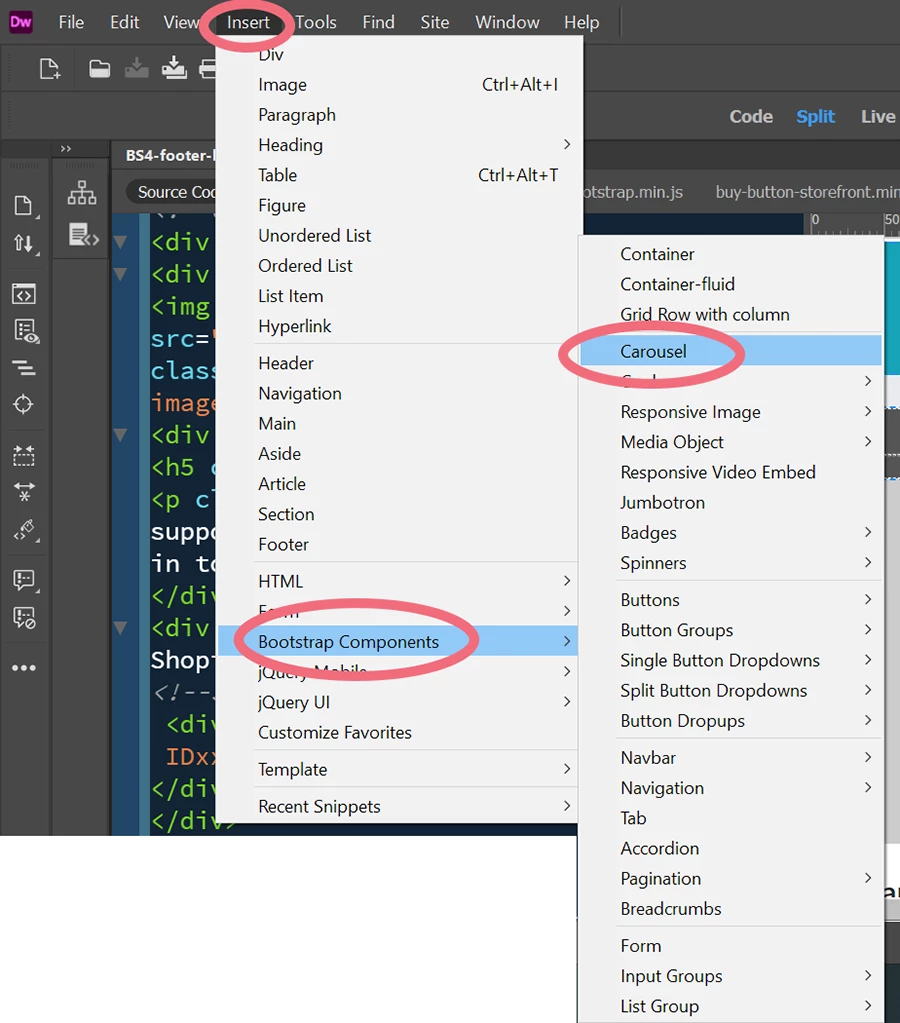The width and height of the screenshot is (900, 1023).
Task: Expand the Recent Snippets submenu
Action: pyautogui.click(x=398, y=806)
